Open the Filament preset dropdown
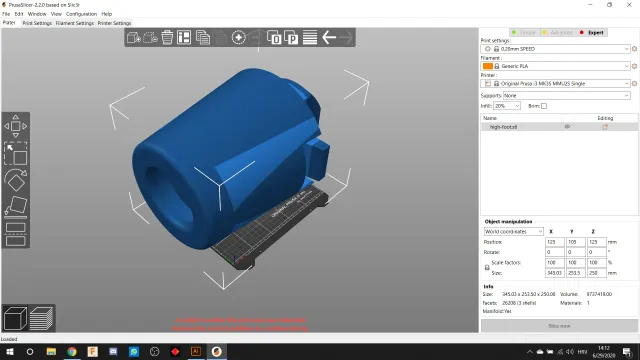640x360 pixels. (556, 66)
